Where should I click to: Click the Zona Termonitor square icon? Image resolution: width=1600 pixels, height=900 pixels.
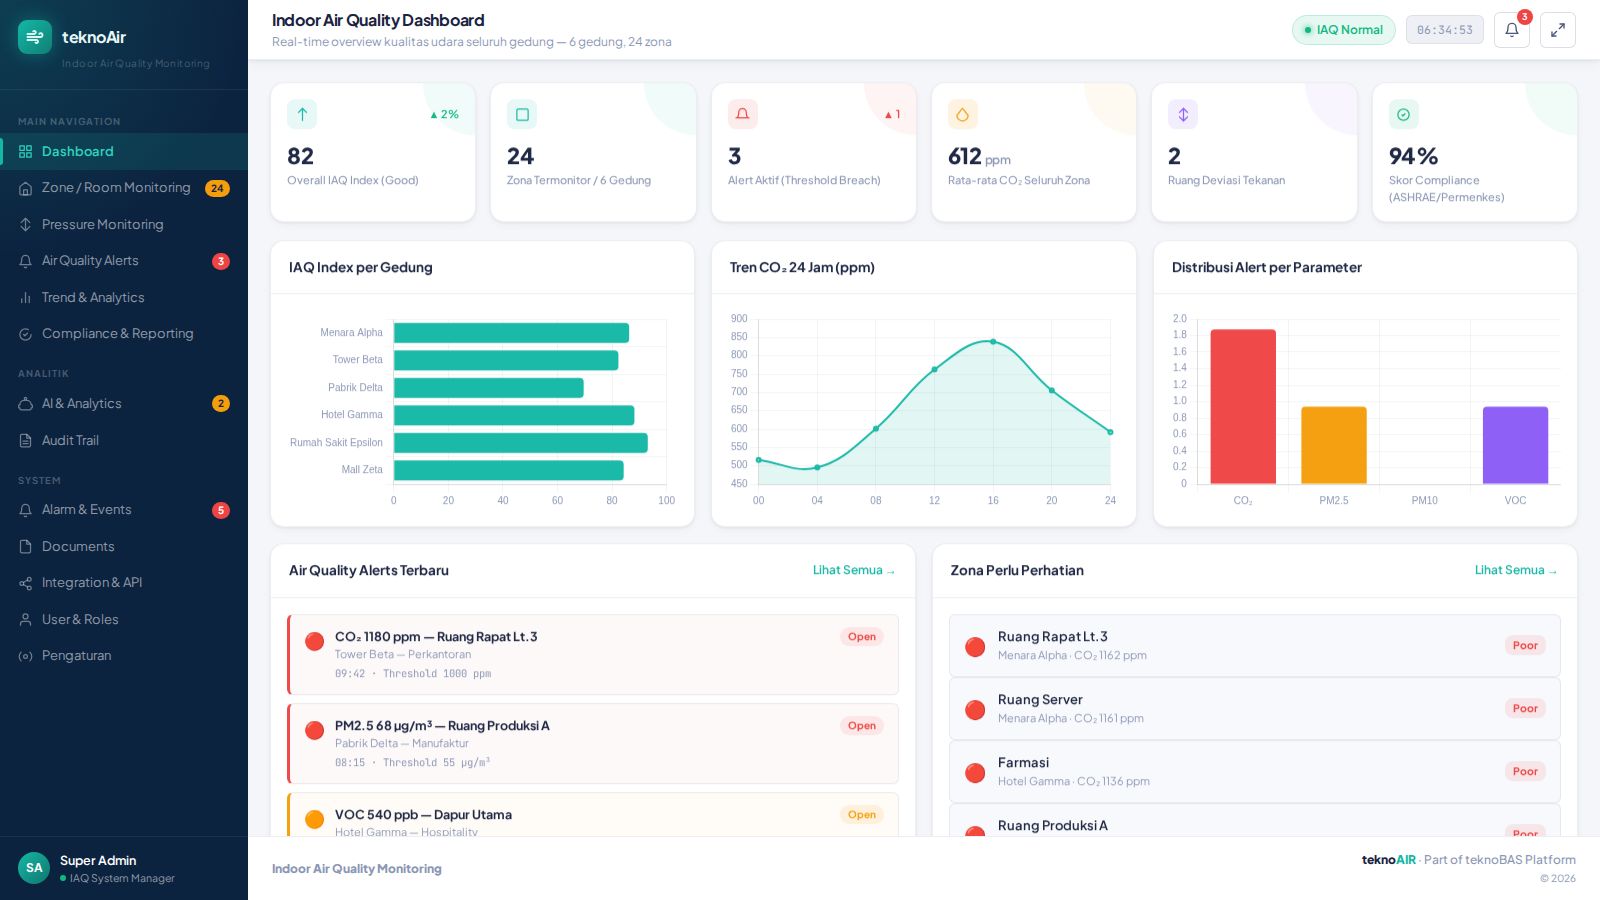tap(522, 114)
